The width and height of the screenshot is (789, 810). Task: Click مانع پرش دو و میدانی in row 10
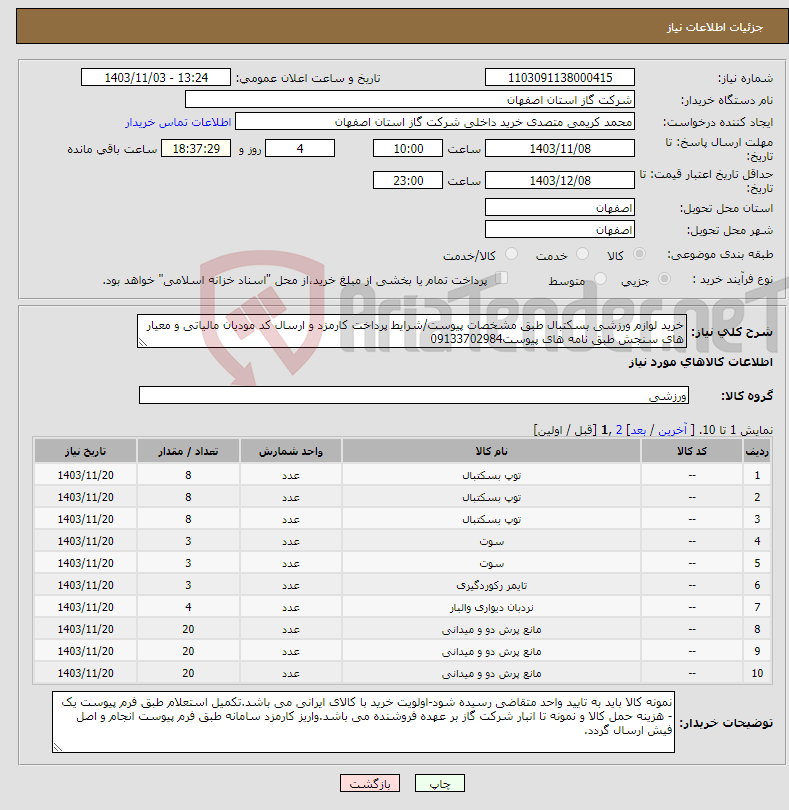point(491,673)
